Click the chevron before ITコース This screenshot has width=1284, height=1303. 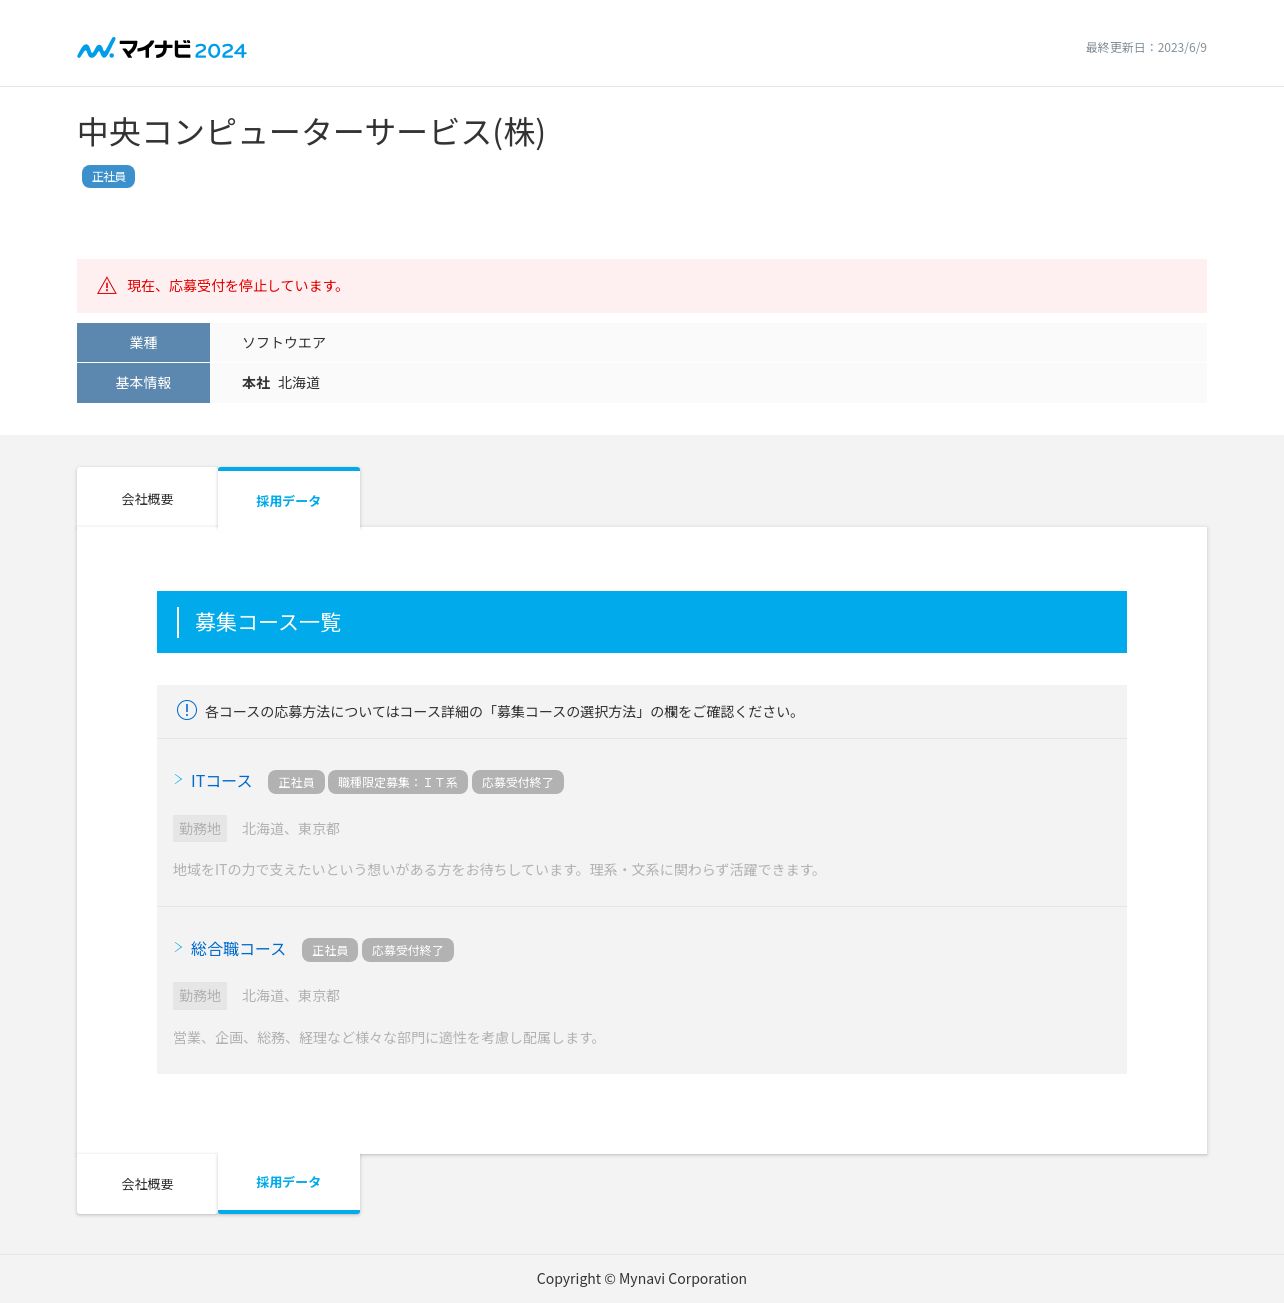178,779
